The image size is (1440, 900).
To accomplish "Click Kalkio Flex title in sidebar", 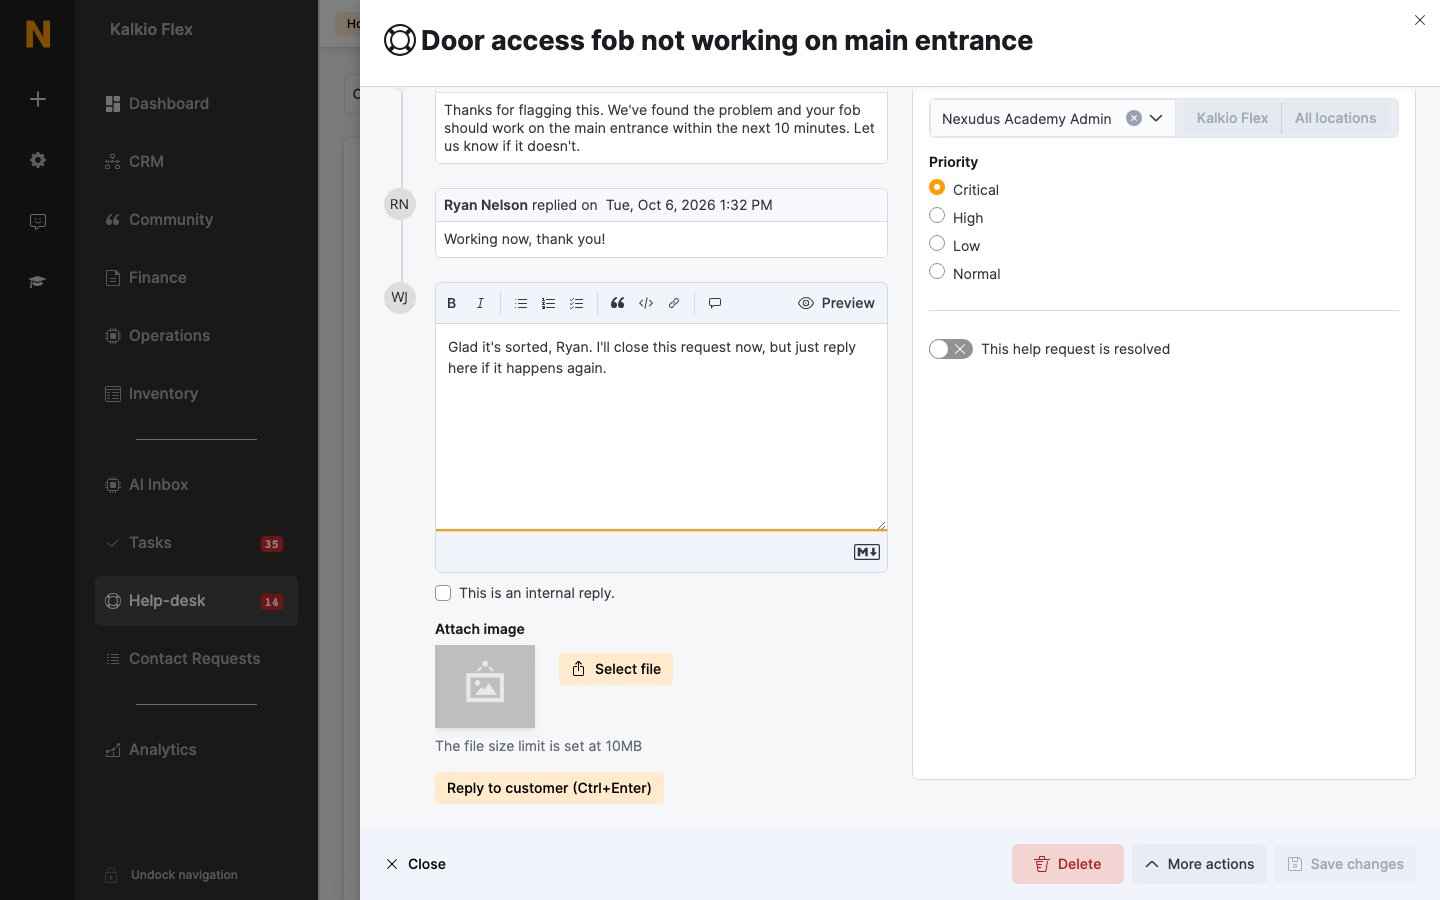I will coord(151,29).
